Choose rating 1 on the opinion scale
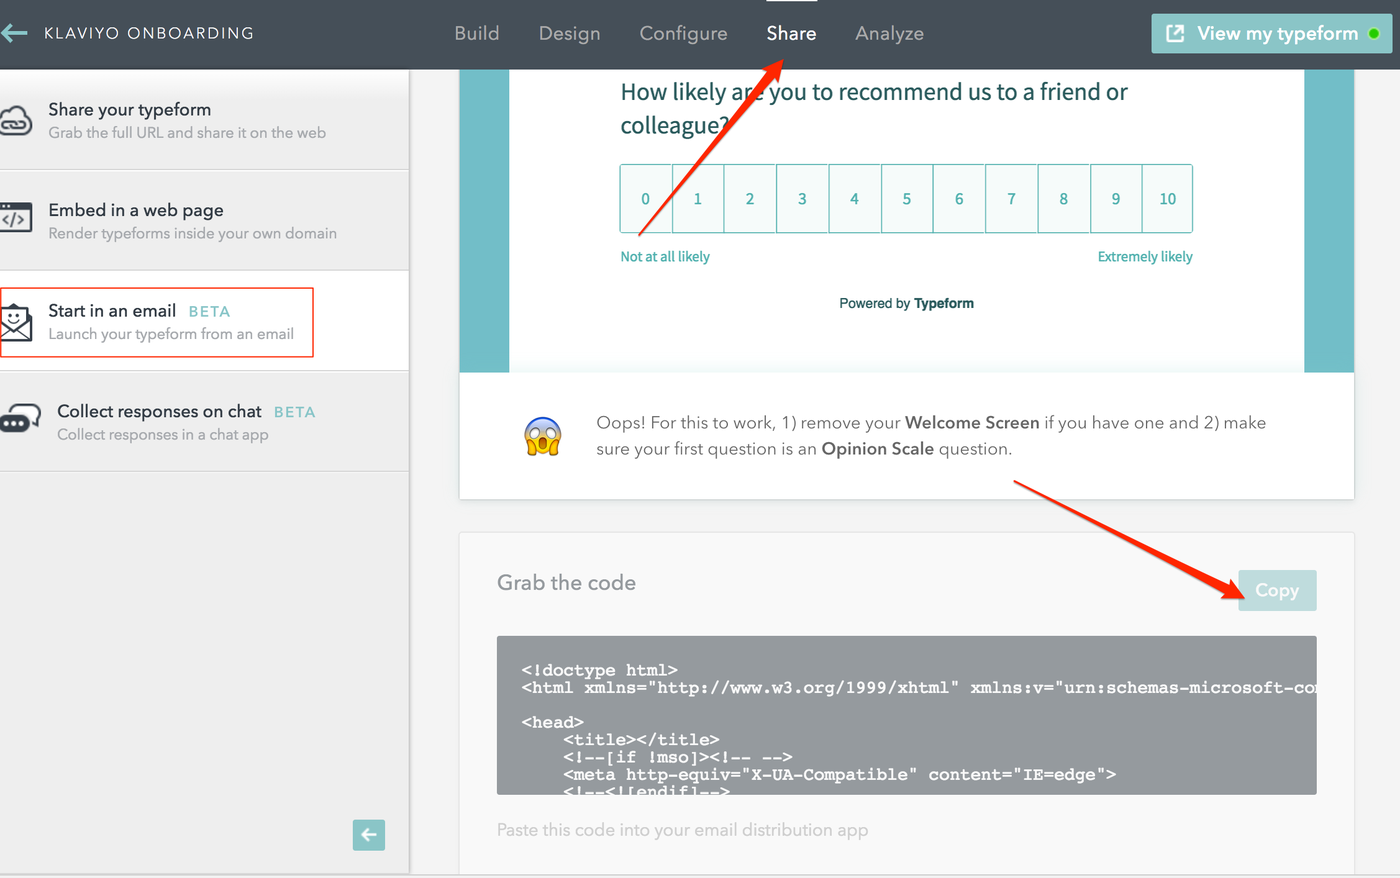1400x878 pixels. point(698,199)
